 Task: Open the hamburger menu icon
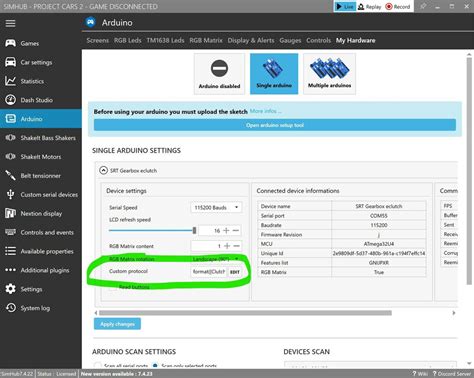coord(10,23)
